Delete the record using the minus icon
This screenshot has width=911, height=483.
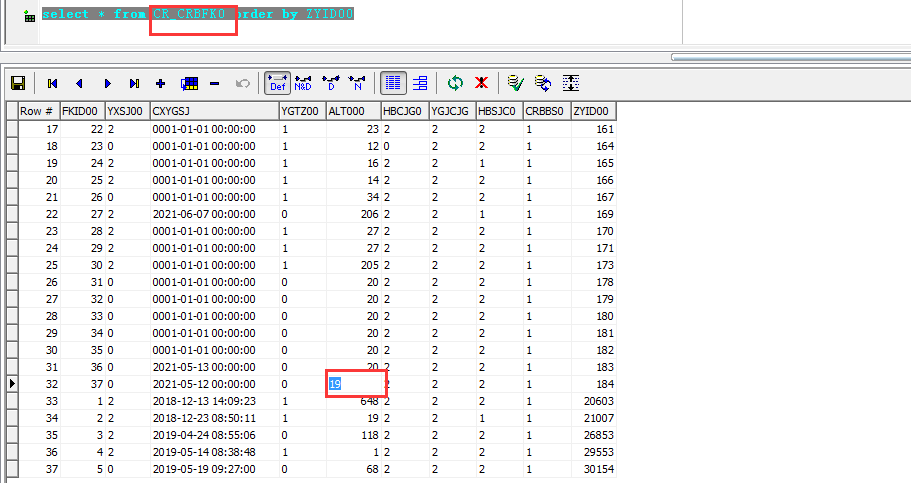pos(214,83)
